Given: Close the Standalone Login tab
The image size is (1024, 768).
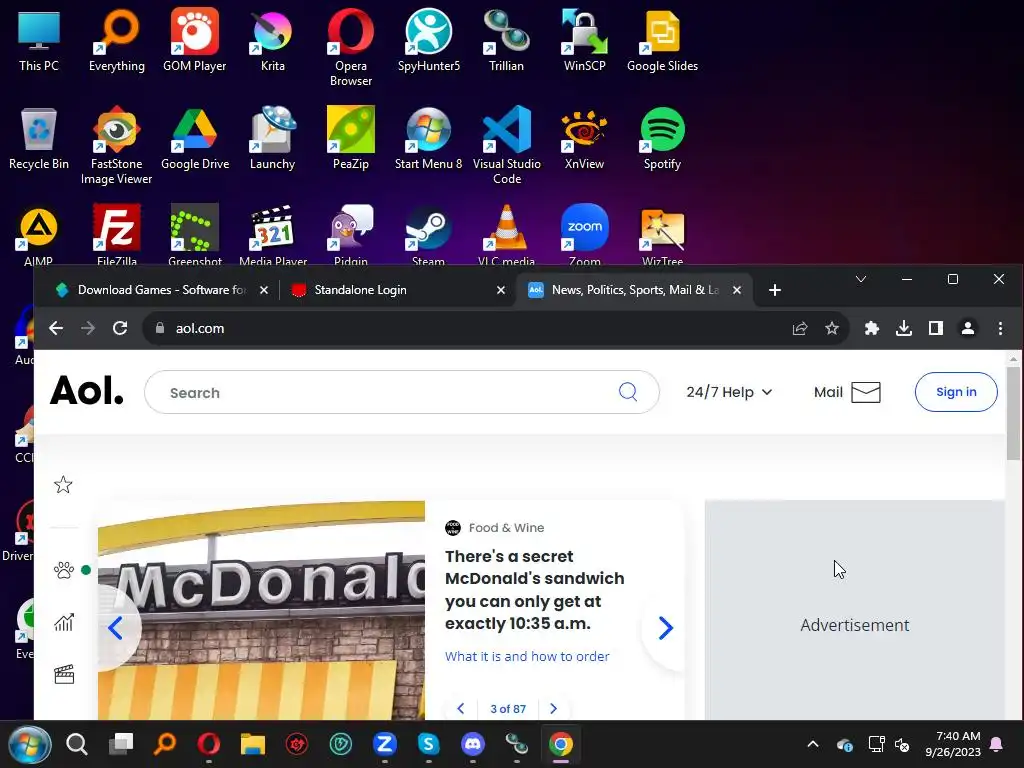Looking at the screenshot, I should click(x=500, y=290).
